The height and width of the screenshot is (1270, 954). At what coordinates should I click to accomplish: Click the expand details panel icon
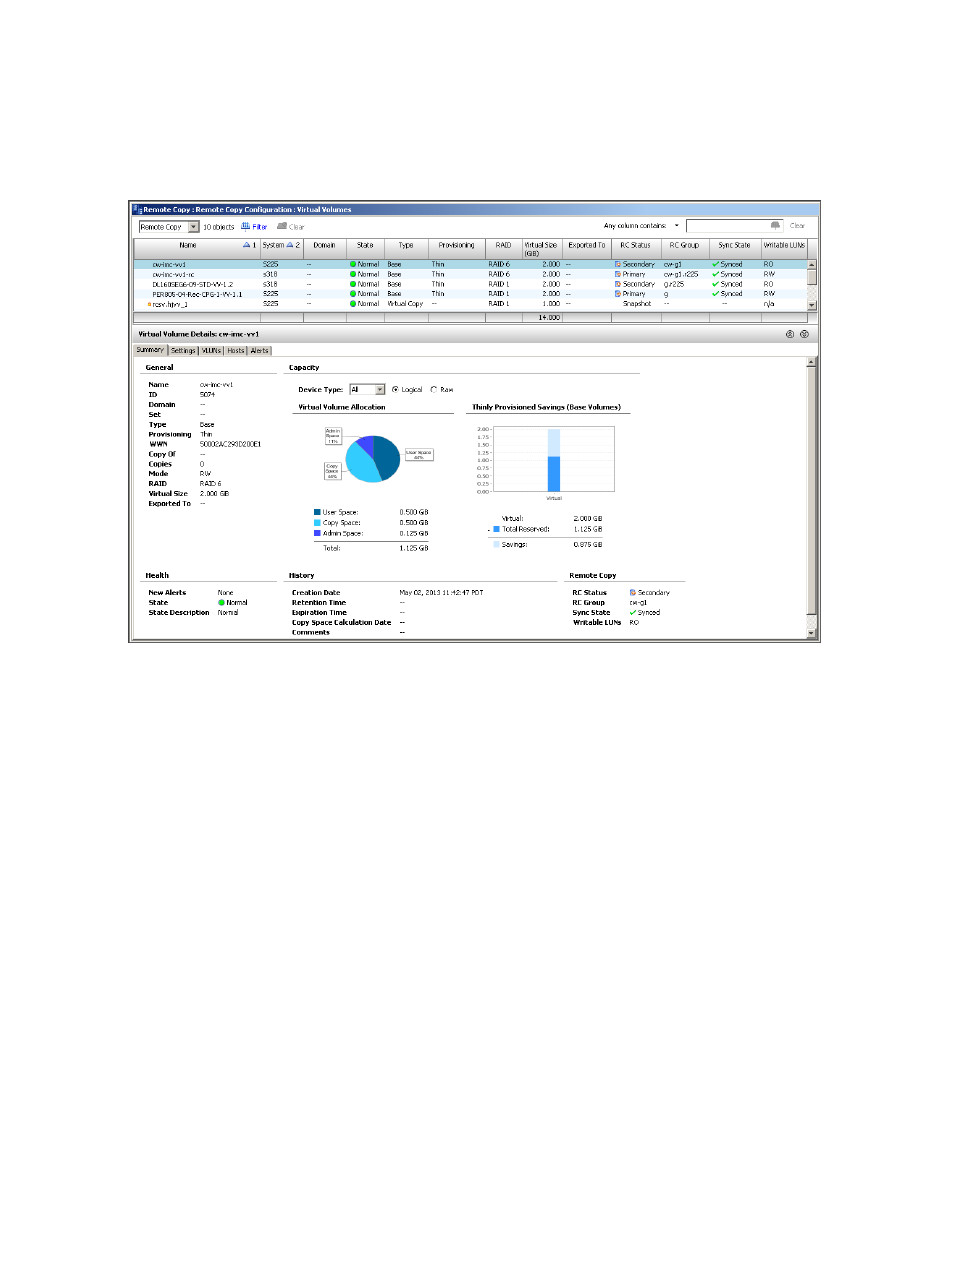tap(804, 334)
